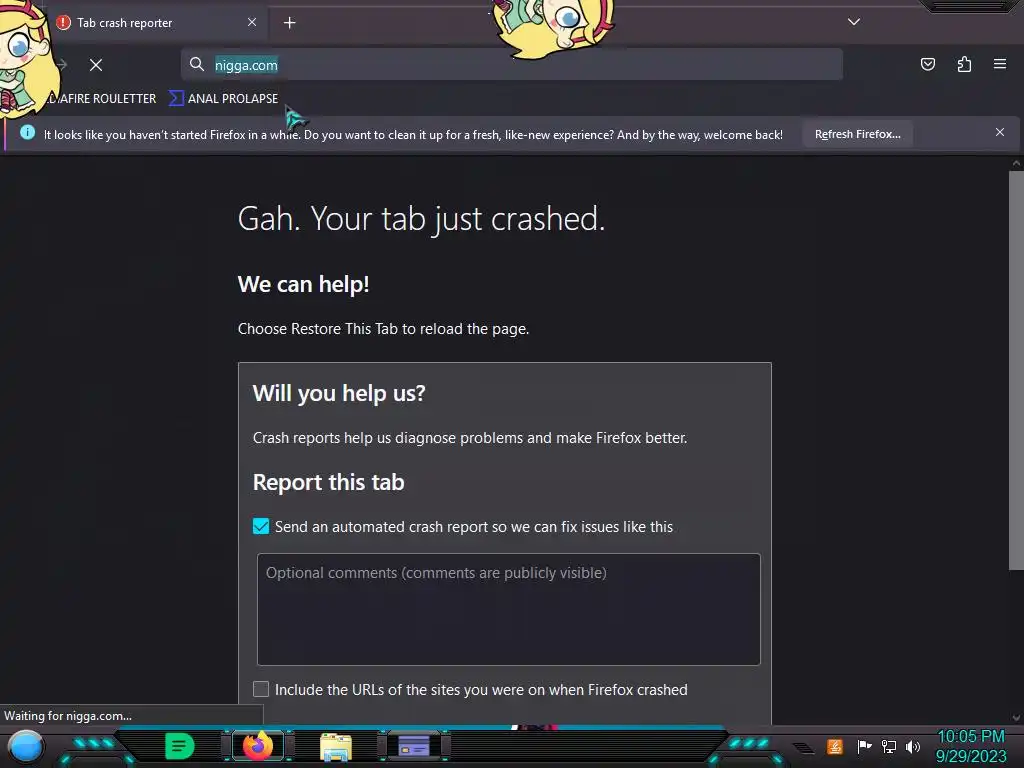
Task: Click the search magnifier icon in the address bar
Action: tap(197, 64)
